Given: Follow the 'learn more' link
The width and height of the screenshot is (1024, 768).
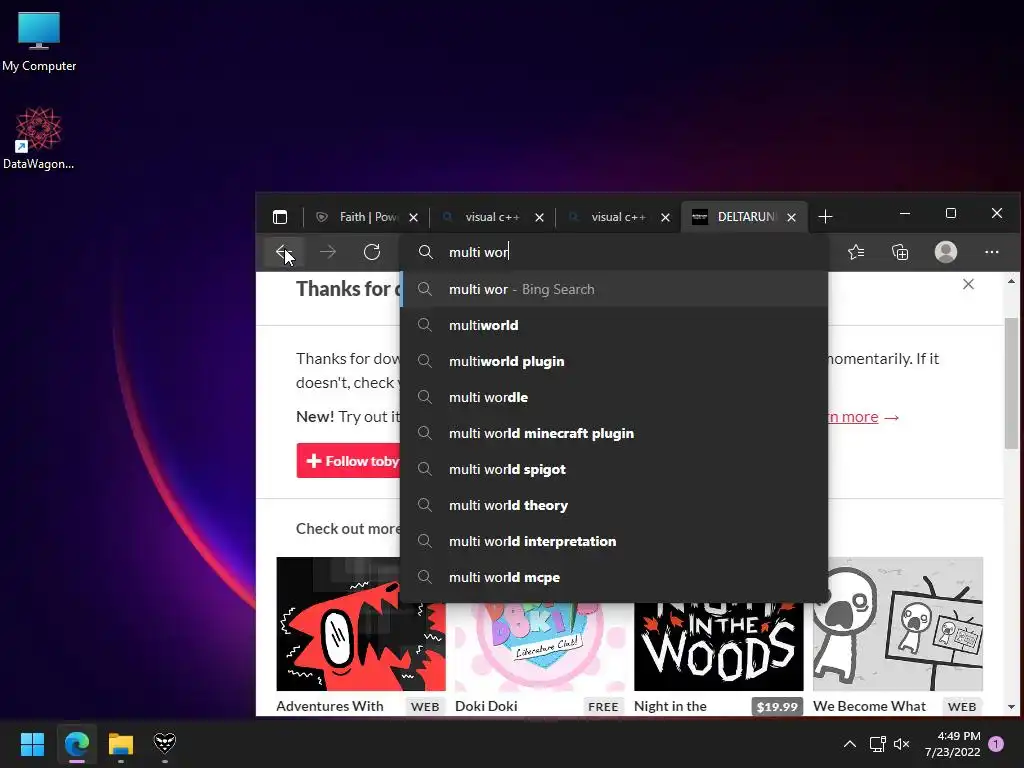Looking at the screenshot, I should tap(856, 417).
